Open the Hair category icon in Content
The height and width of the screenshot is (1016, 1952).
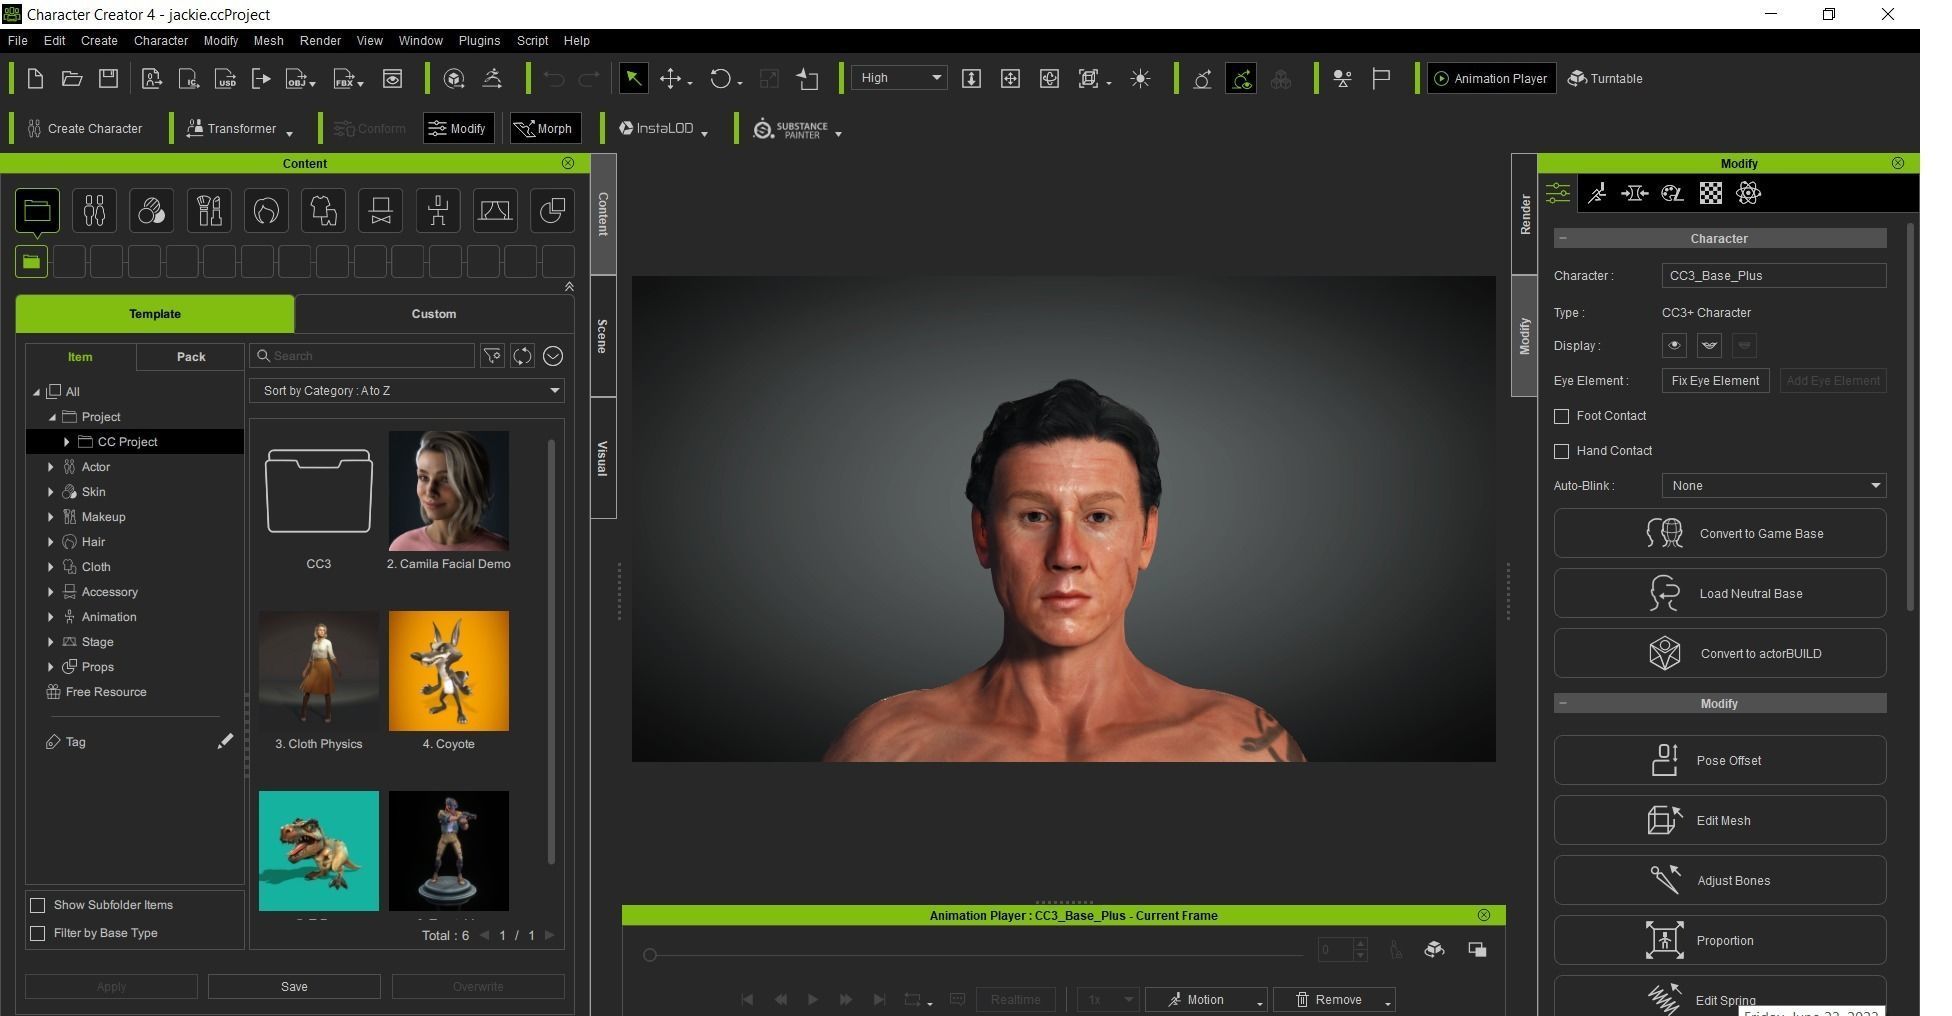[266, 211]
